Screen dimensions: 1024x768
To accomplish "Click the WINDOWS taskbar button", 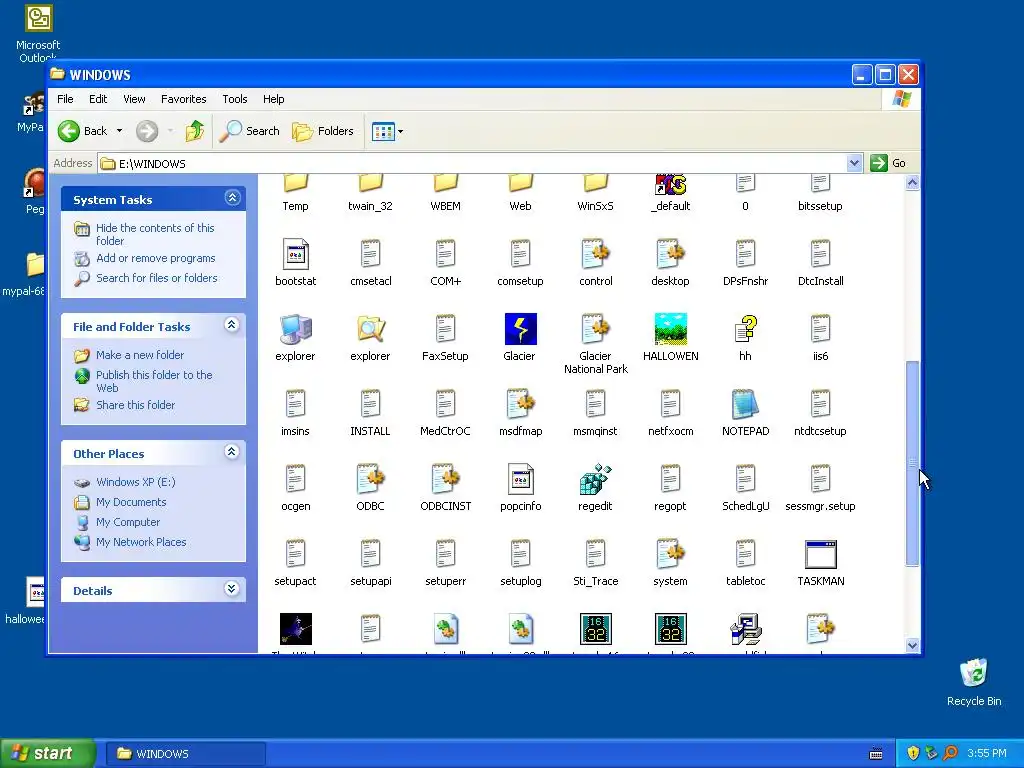I will coord(185,754).
